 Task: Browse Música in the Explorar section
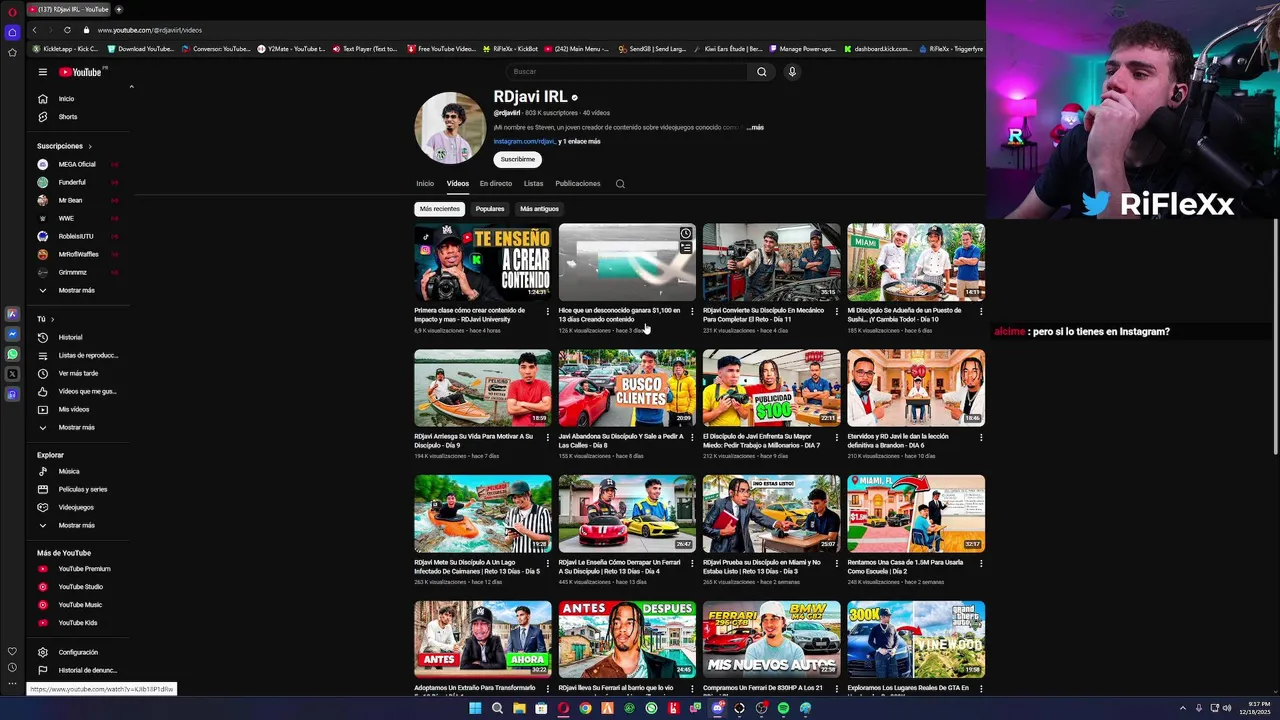click(x=68, y=472)
